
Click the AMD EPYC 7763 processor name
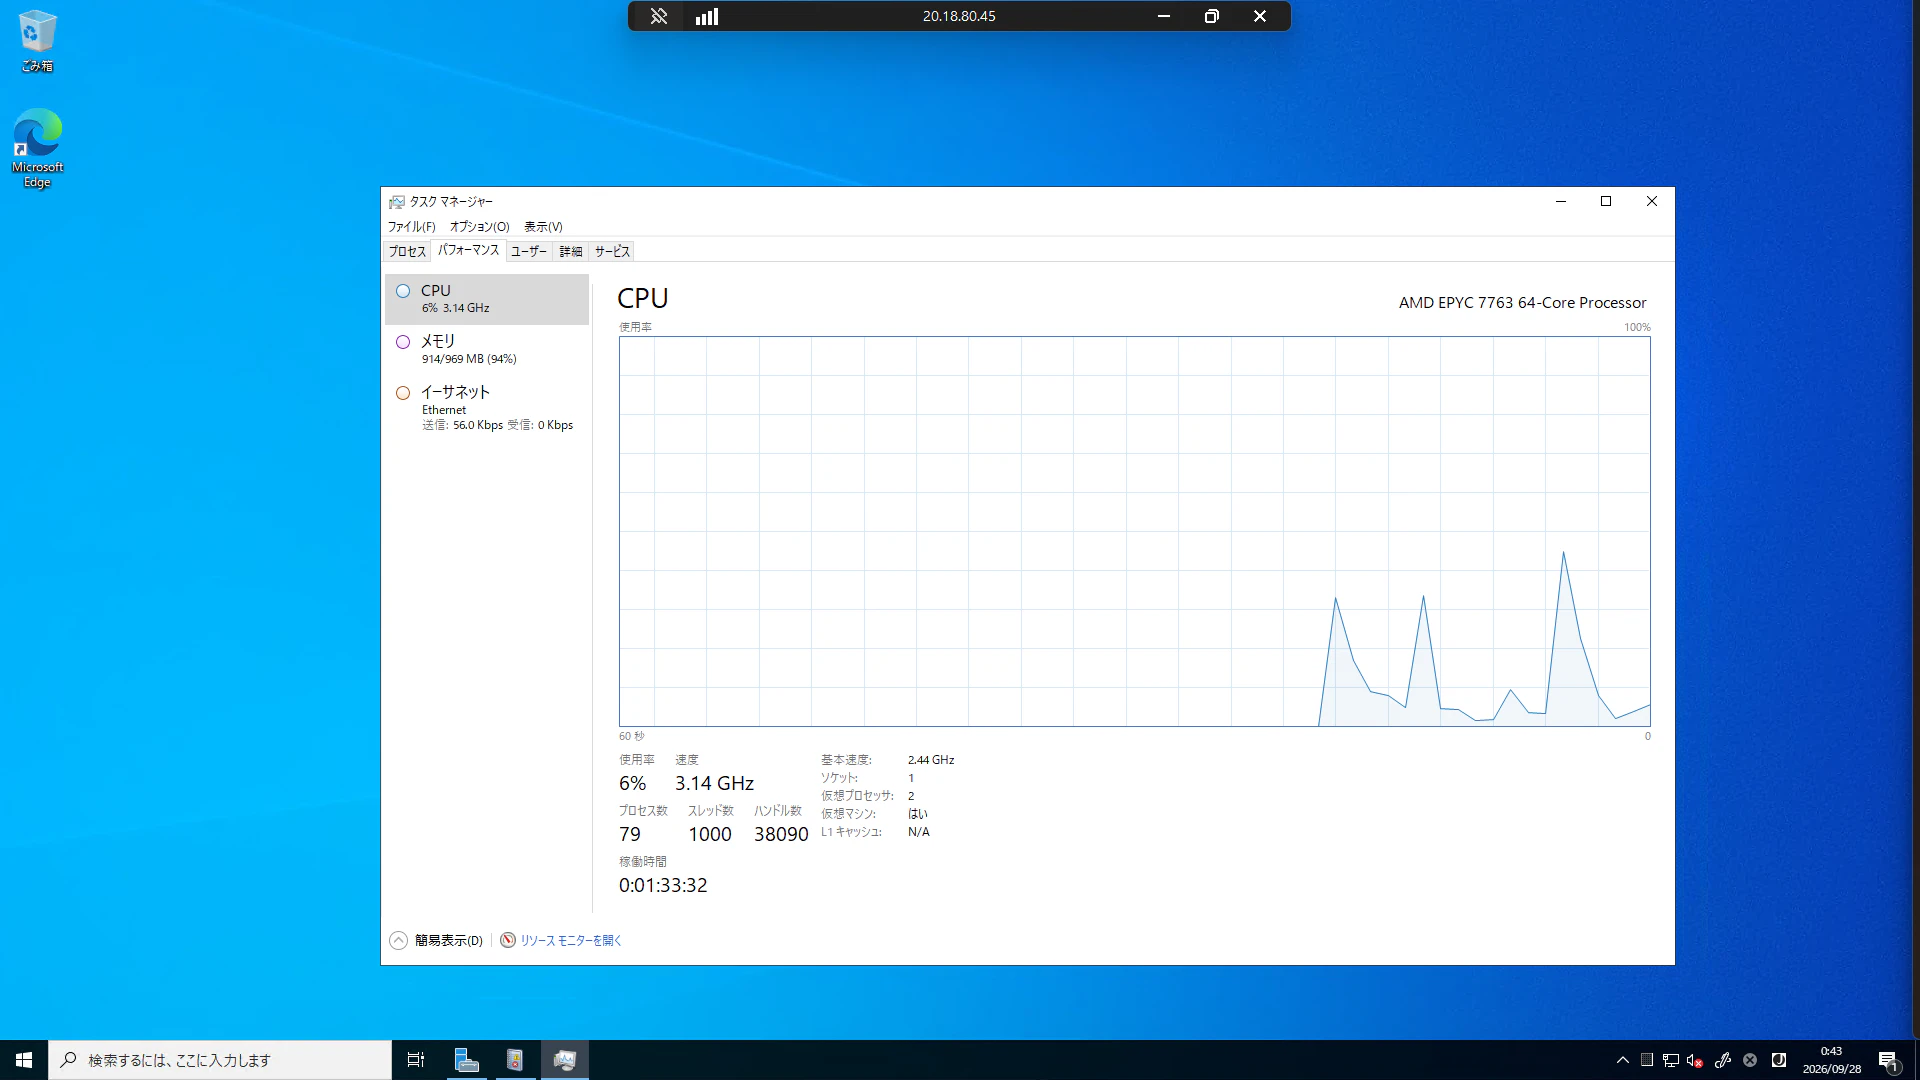[x=1522, y=302]
